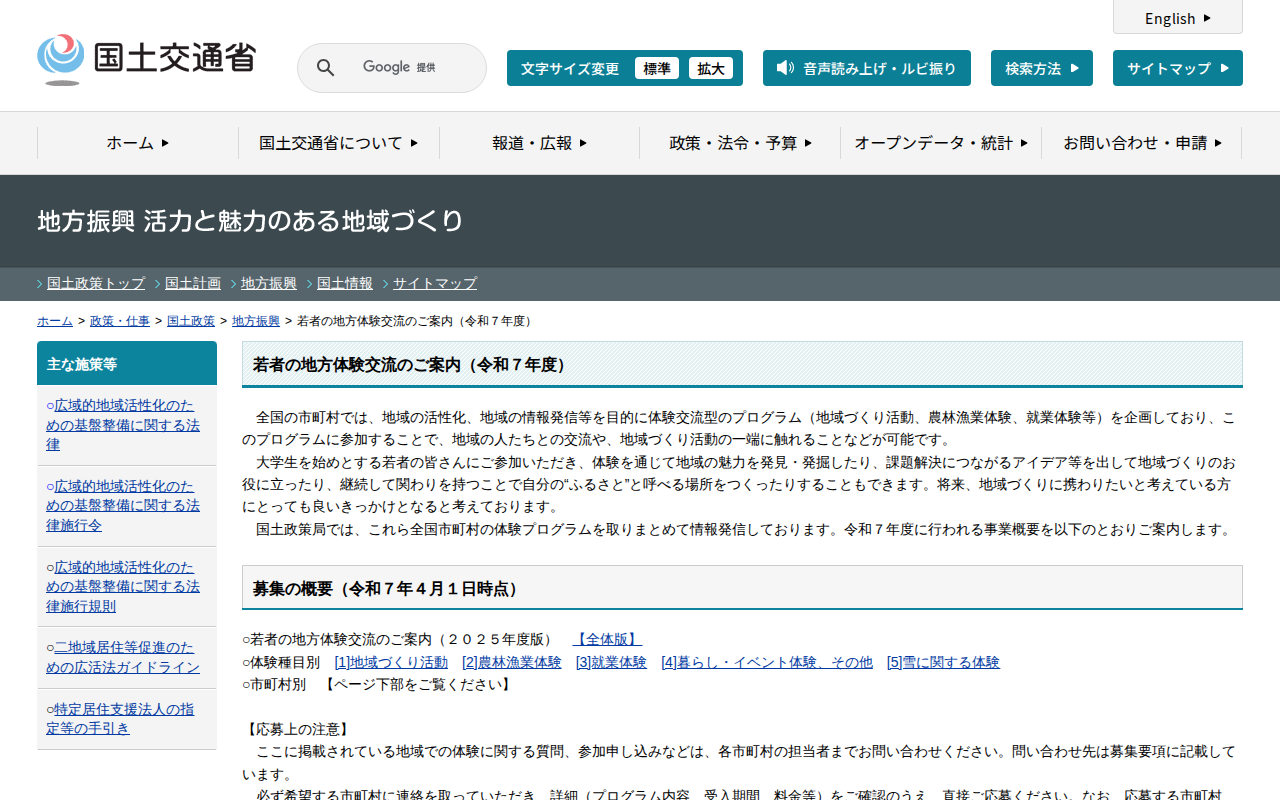Open the サイトマップ button in header
1280x800 pixels.
pyautogui.click(x=1177, y=68)
